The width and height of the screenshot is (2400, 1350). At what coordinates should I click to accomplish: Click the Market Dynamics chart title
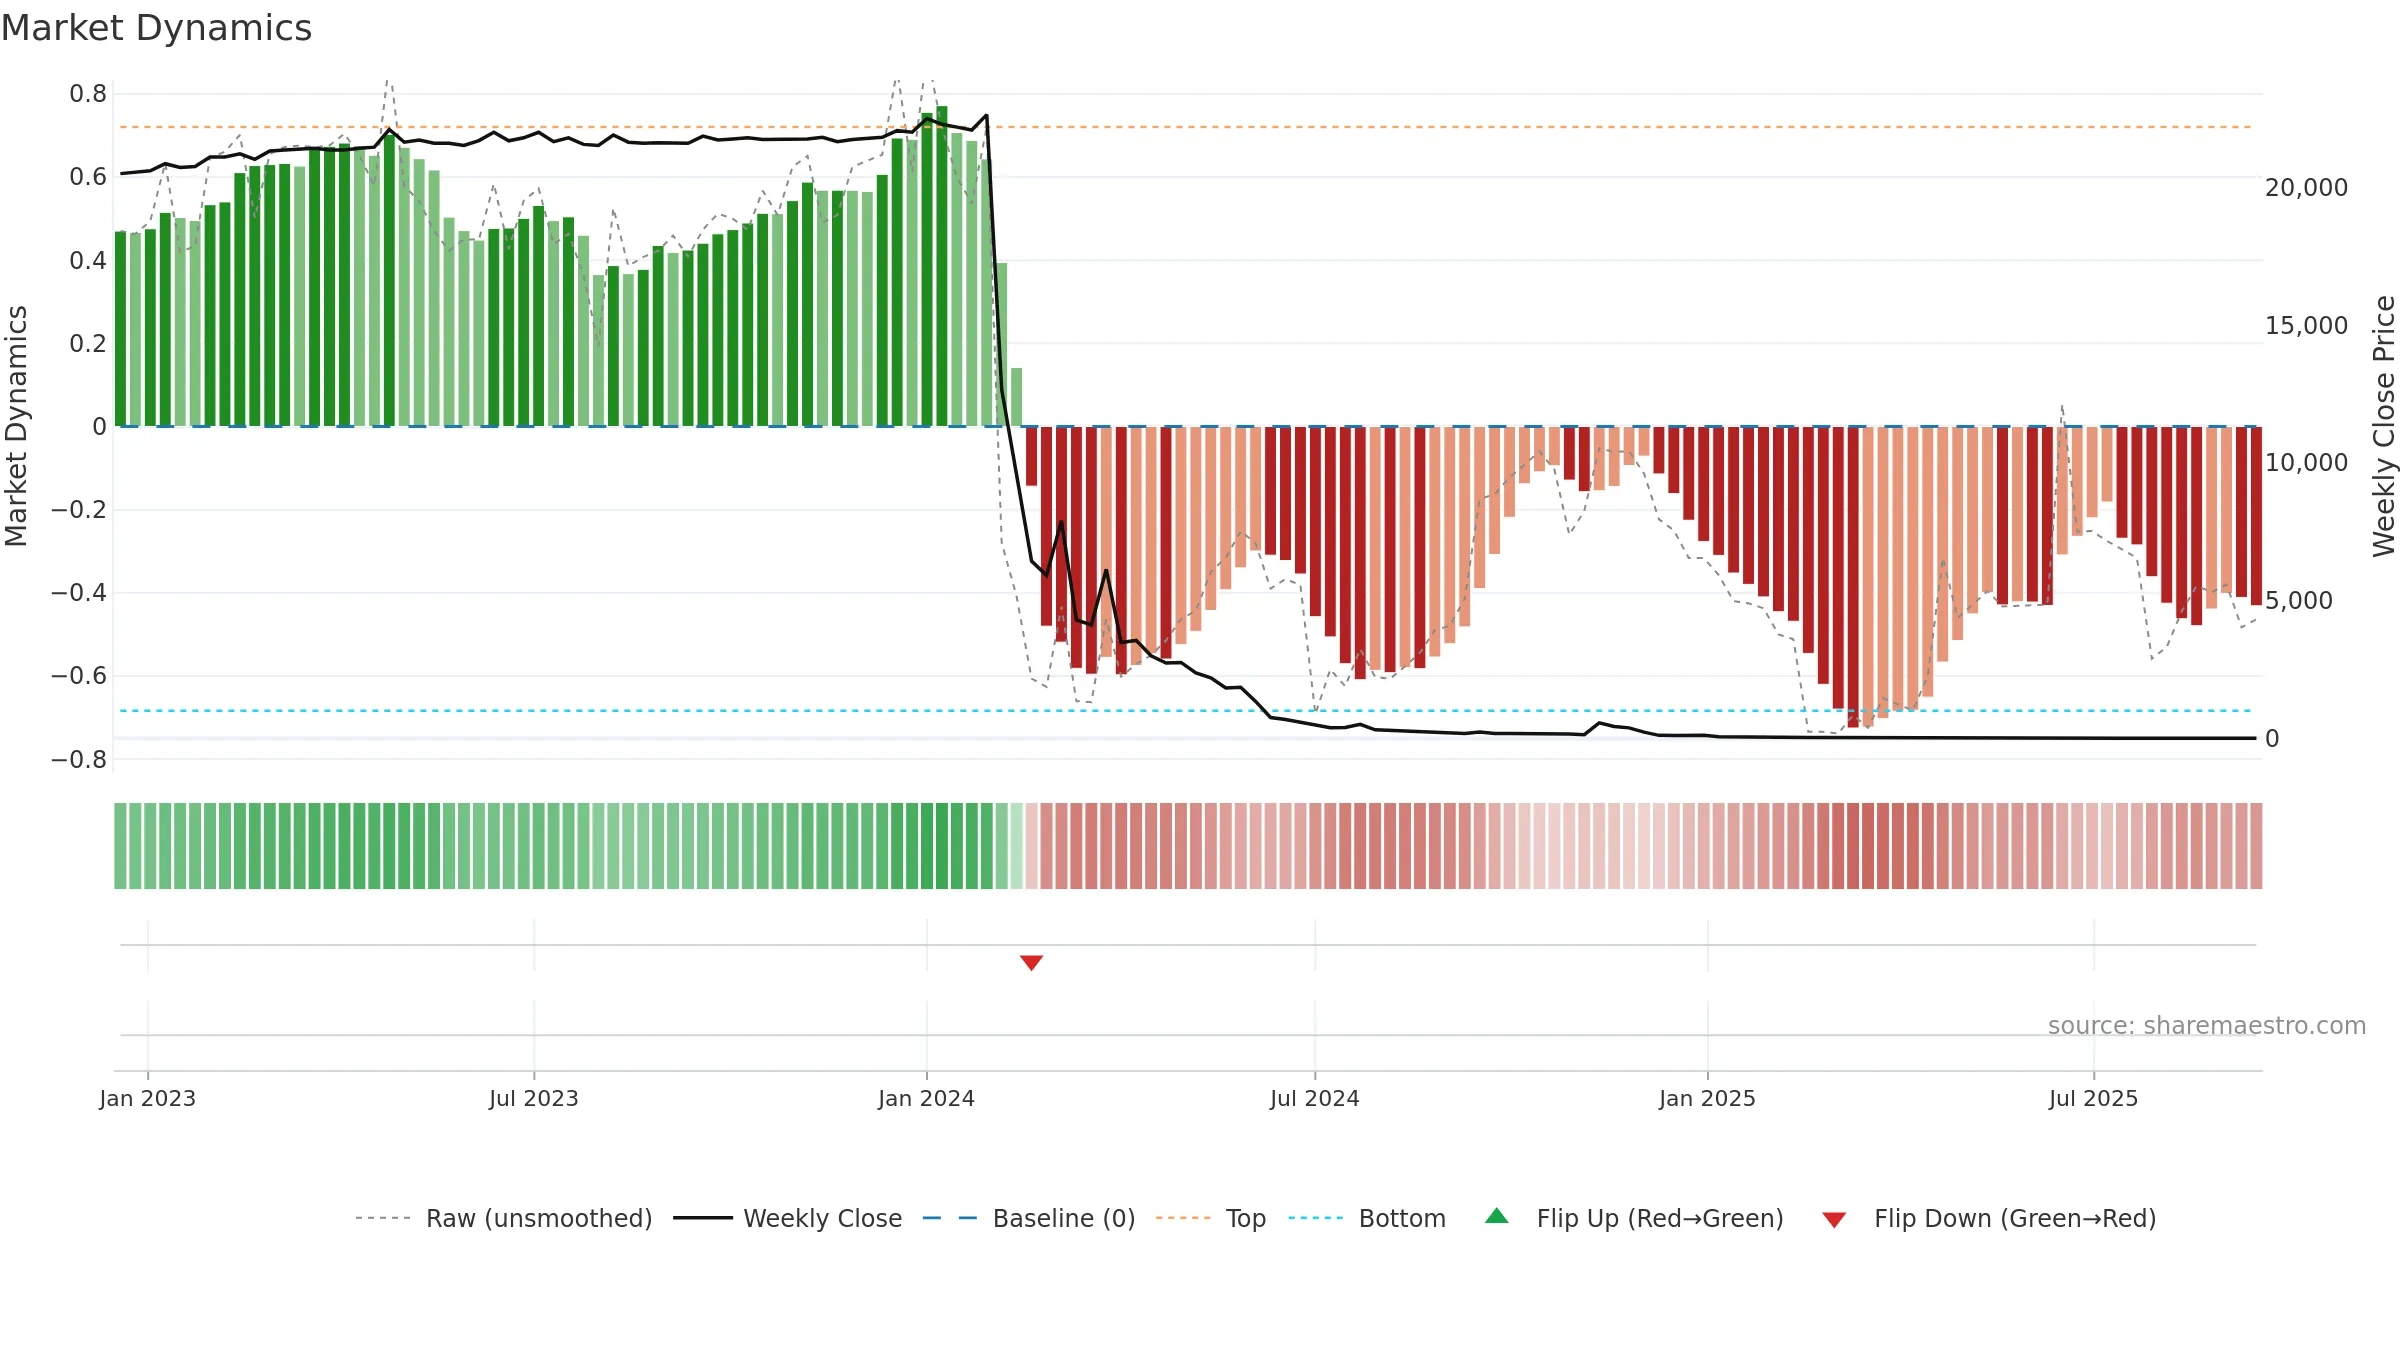click(156, 28)
